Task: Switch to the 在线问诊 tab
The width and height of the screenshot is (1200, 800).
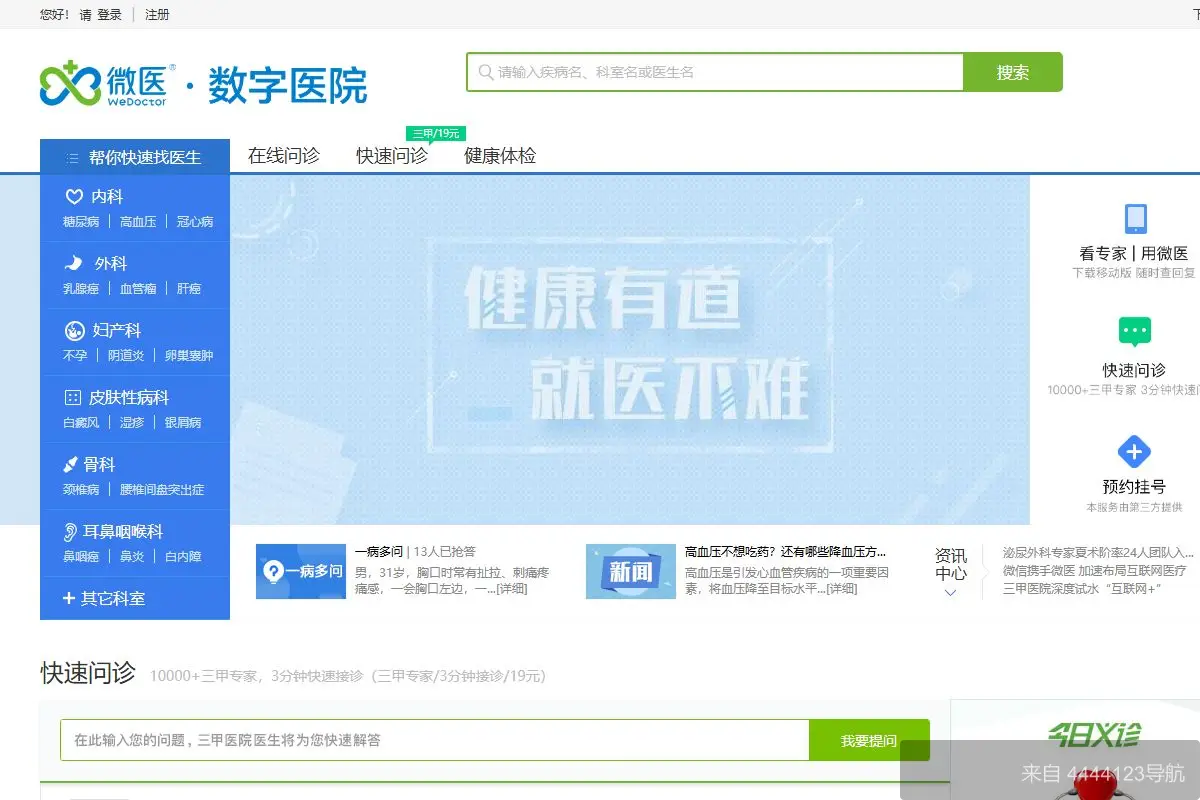Action: (283, 157)
